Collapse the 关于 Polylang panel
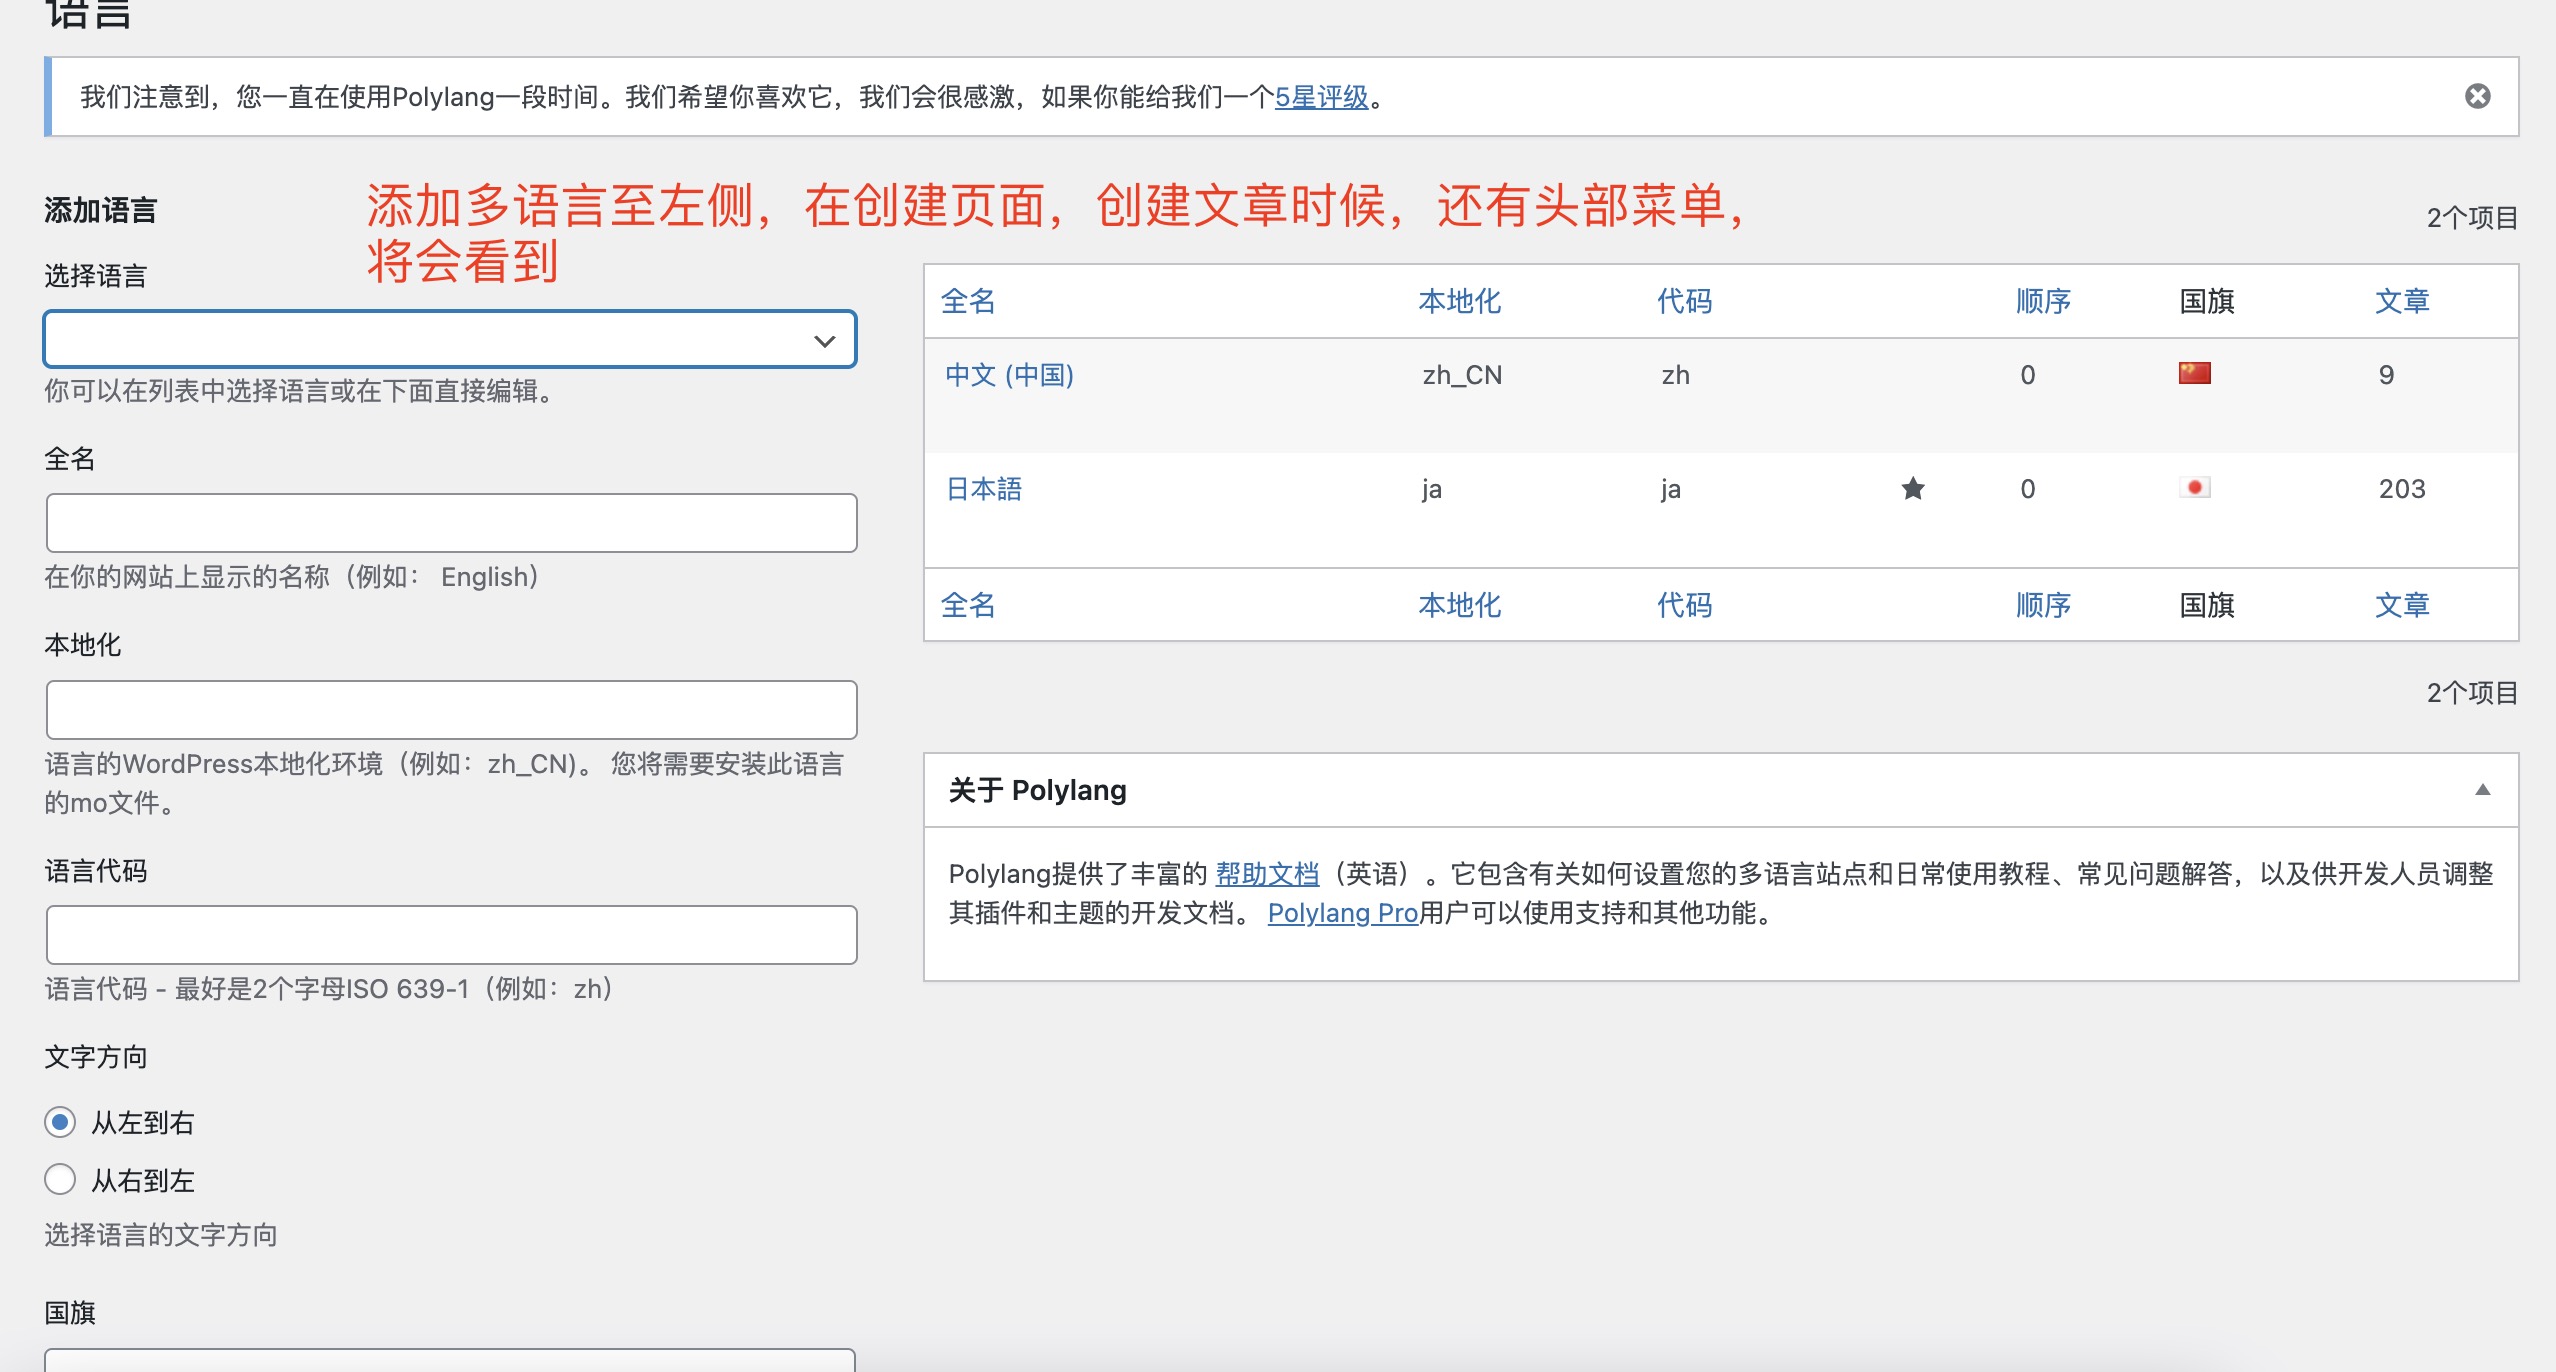 2482,790
